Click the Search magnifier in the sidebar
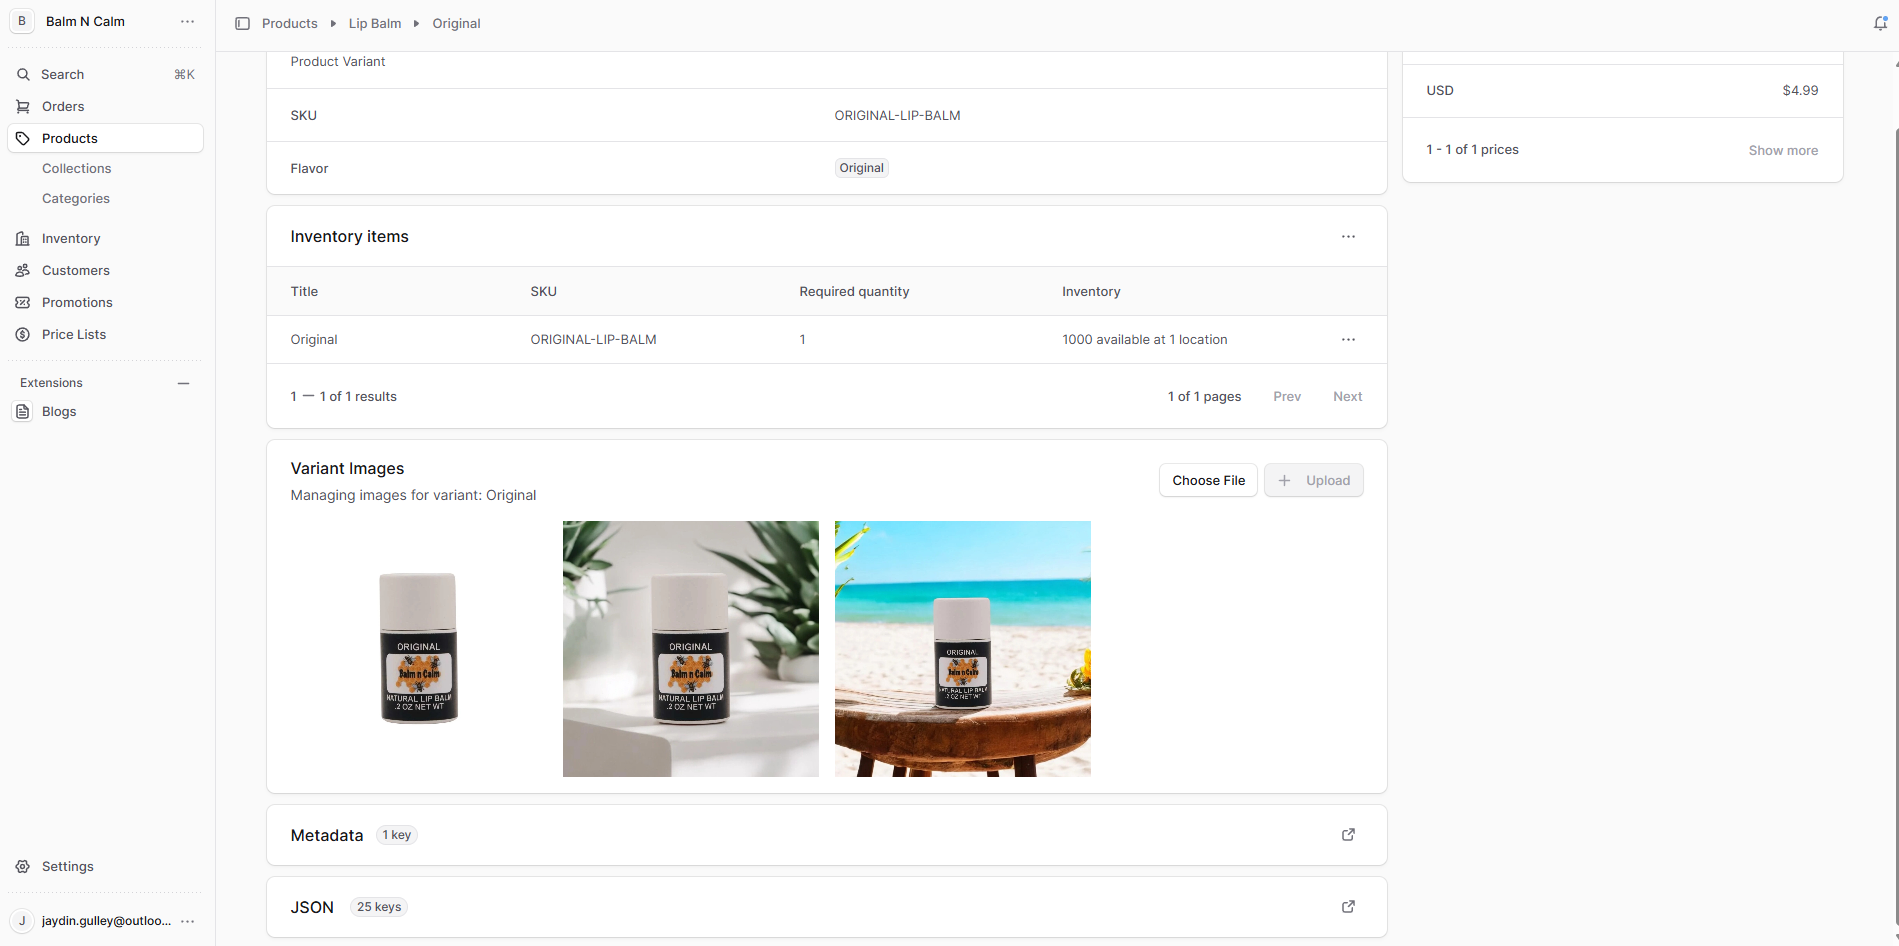The image size is (1899, 946). click(x=23, y=75)
